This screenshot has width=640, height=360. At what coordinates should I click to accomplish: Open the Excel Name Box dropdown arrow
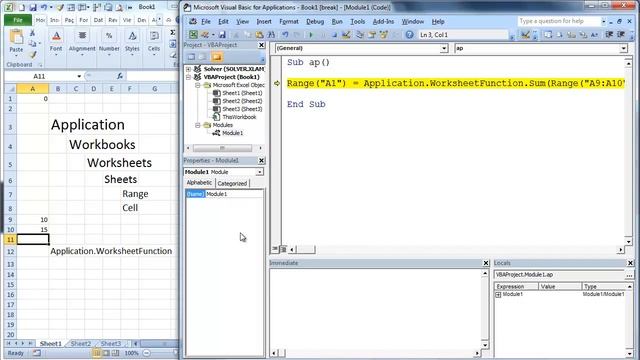click(79, 76)
